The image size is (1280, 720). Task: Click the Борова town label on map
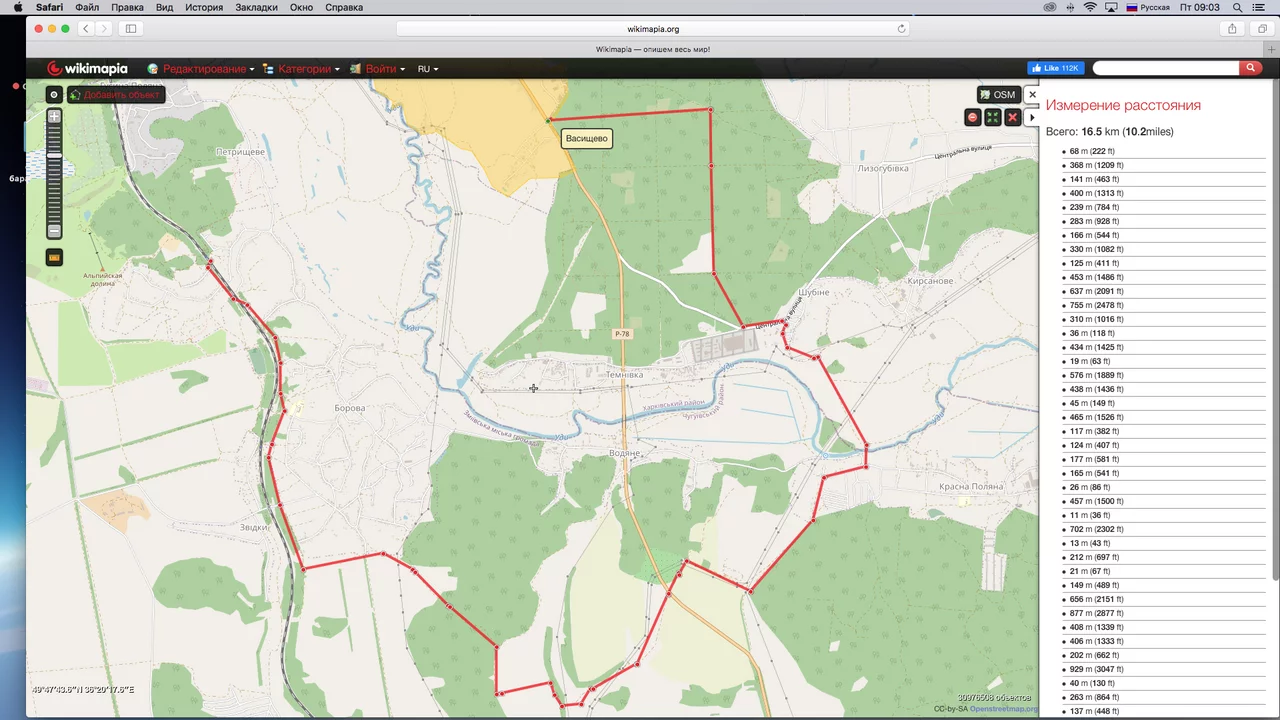350,408
